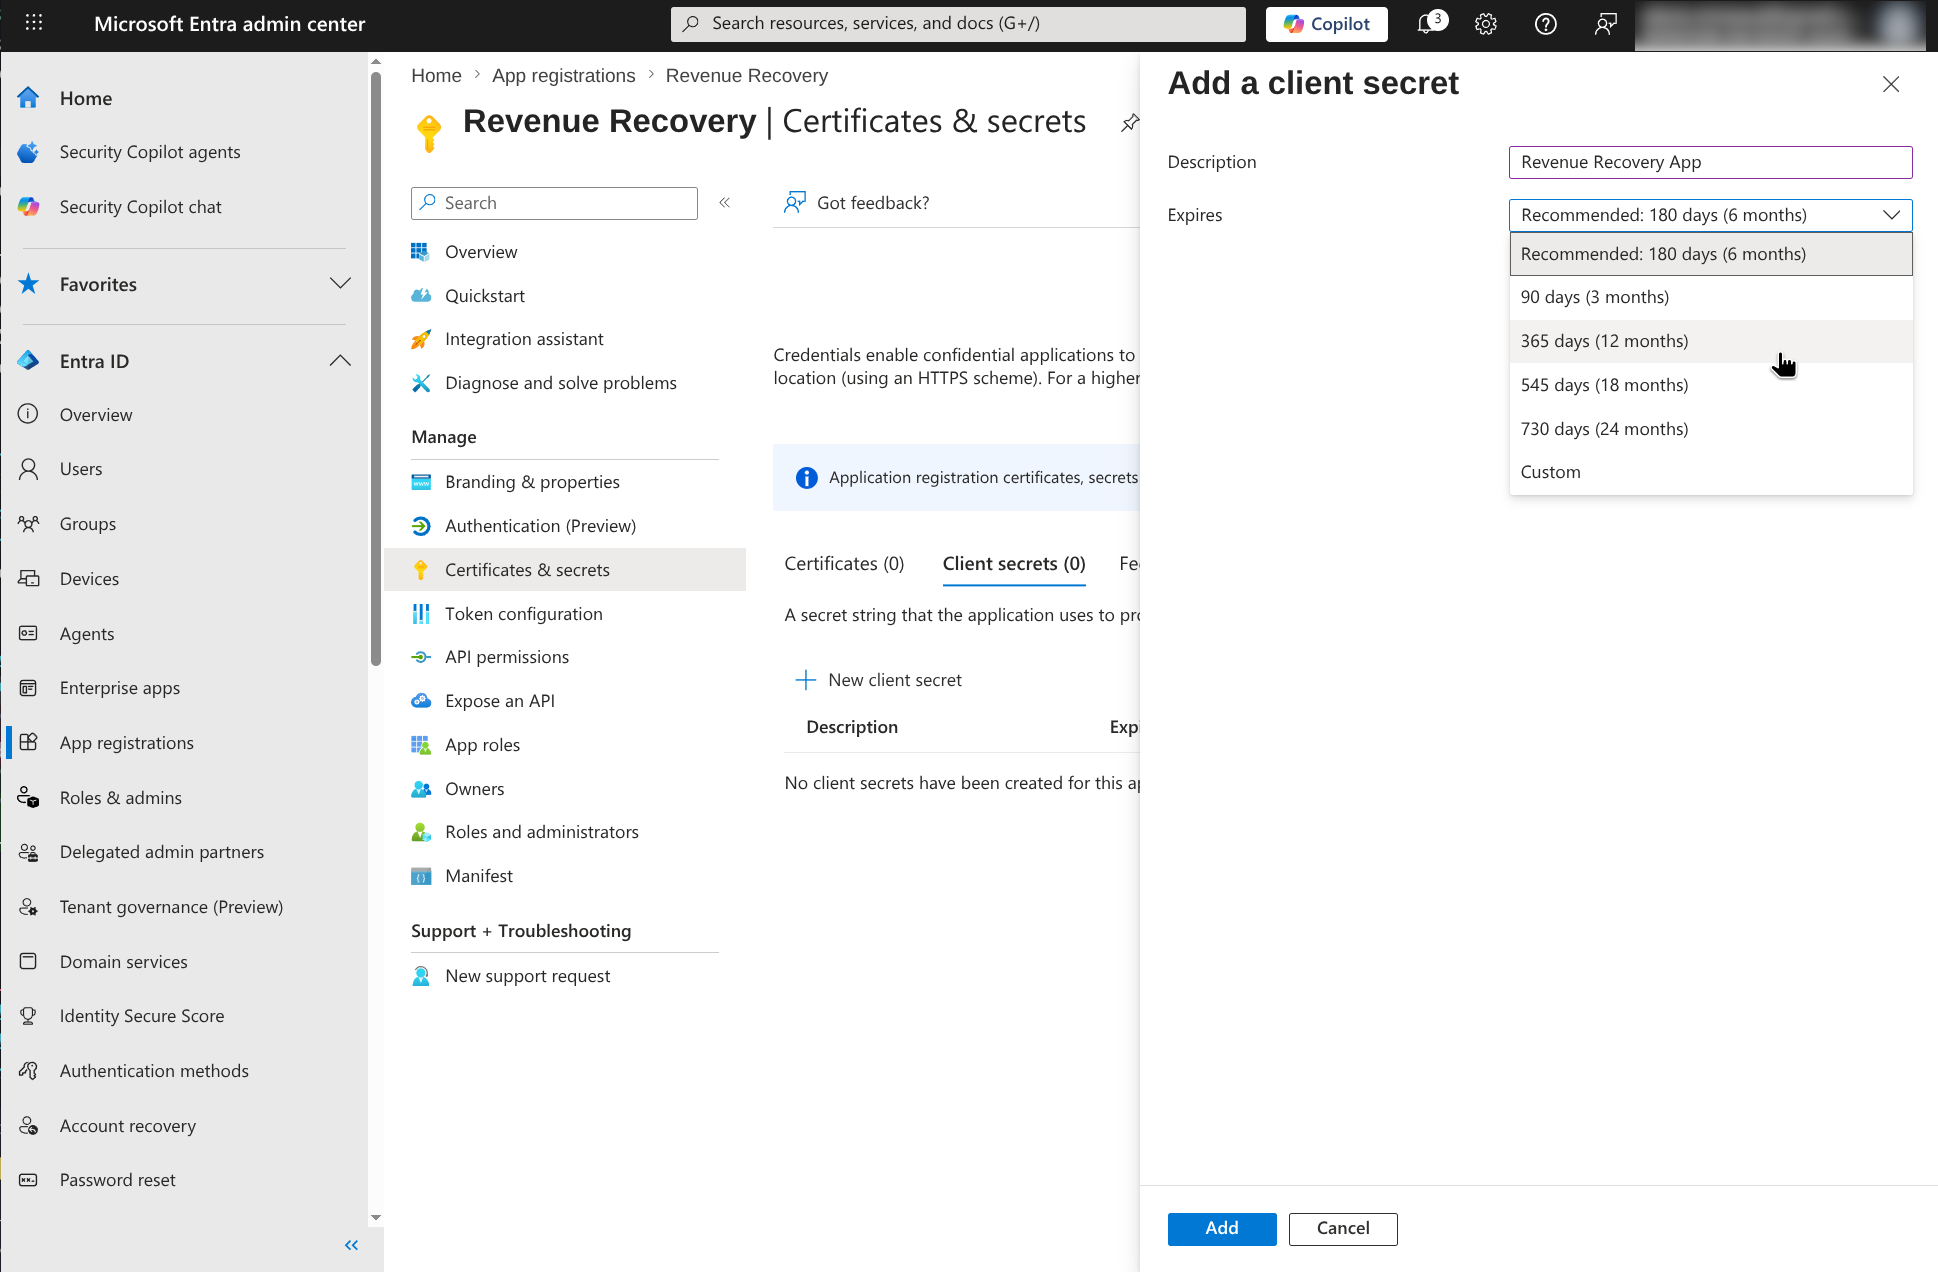Go to Home breadcrumb link

pyautogui.click(x=436, y=76)
